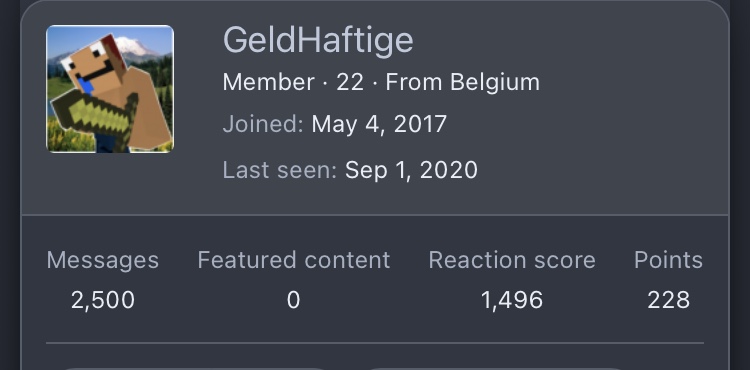The width and height of the screenshot is (750, 370).
Task: Open the 1,496 reaction score value
Action: pyautogui.click(x=512, y=300)
